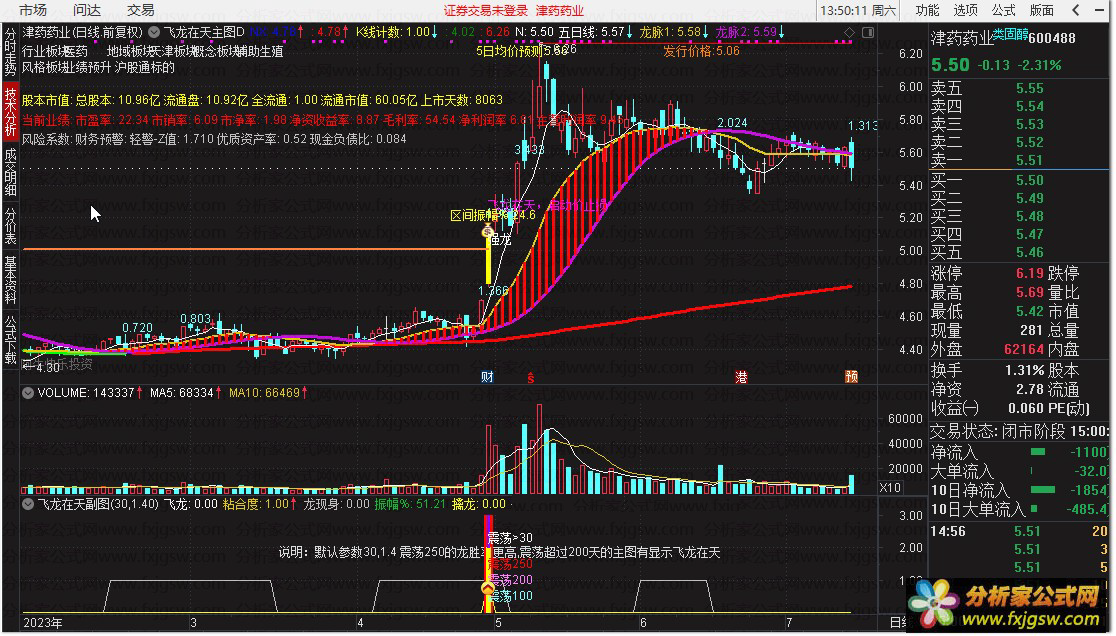Click the 5日均价预测 label
This screenshot has height=636, width=1116.
[509, 51]
